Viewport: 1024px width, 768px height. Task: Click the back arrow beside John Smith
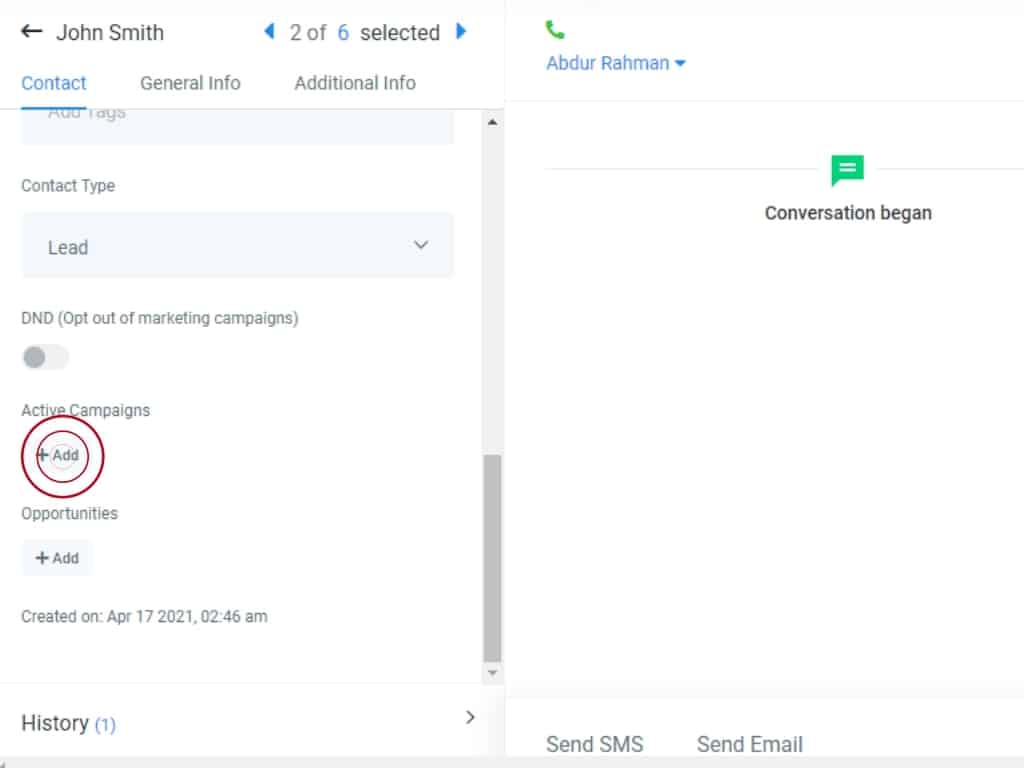(32, 32)
